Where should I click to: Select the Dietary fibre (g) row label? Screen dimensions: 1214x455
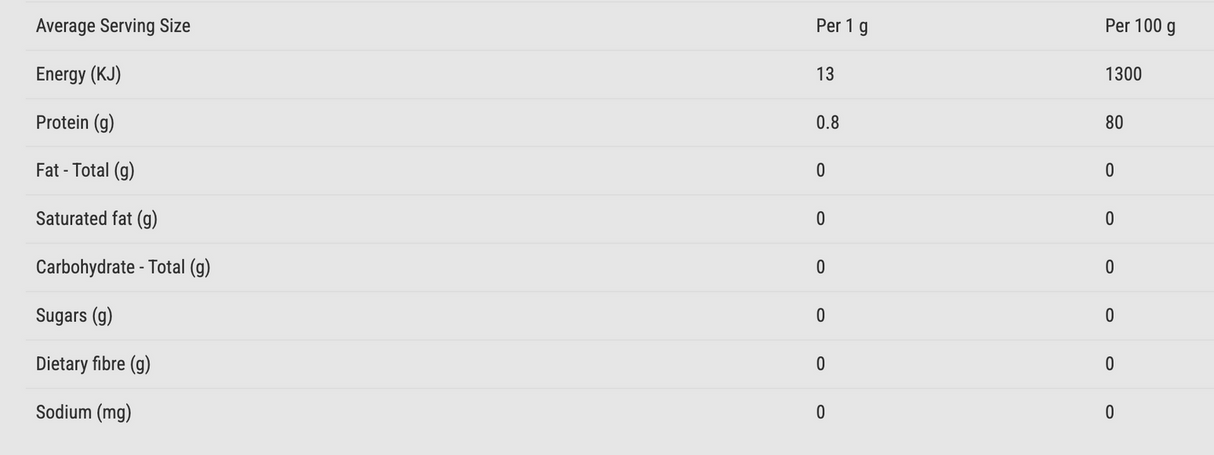93,363
